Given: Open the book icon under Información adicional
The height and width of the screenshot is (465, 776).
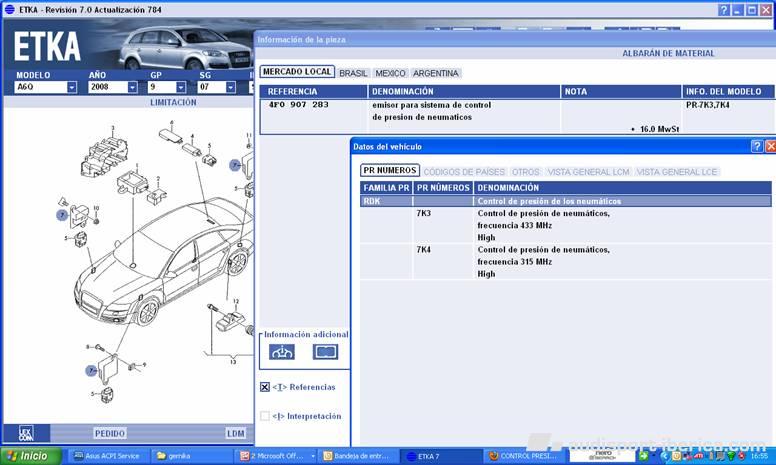Looking at the screenshot, I should [325, 352].
